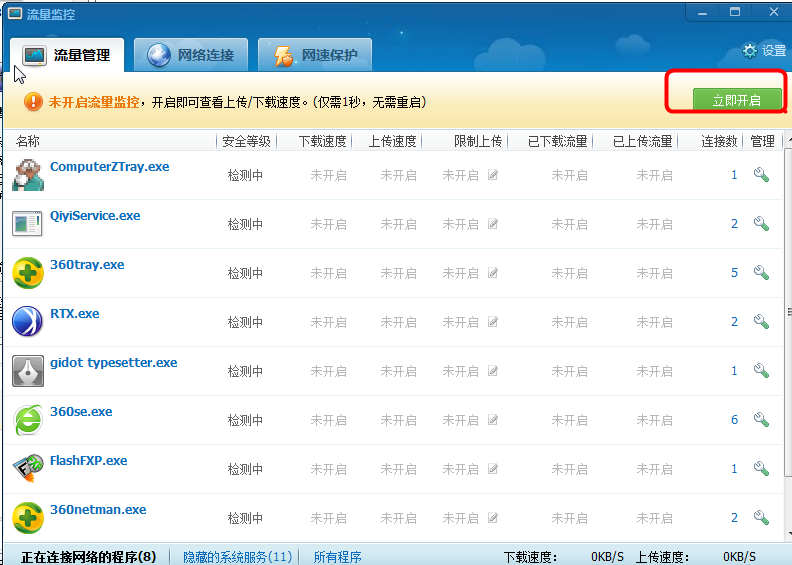Sort by 连接数 column header
The image size is (792, 565).
pyautogui.click(x=710, y=141)
